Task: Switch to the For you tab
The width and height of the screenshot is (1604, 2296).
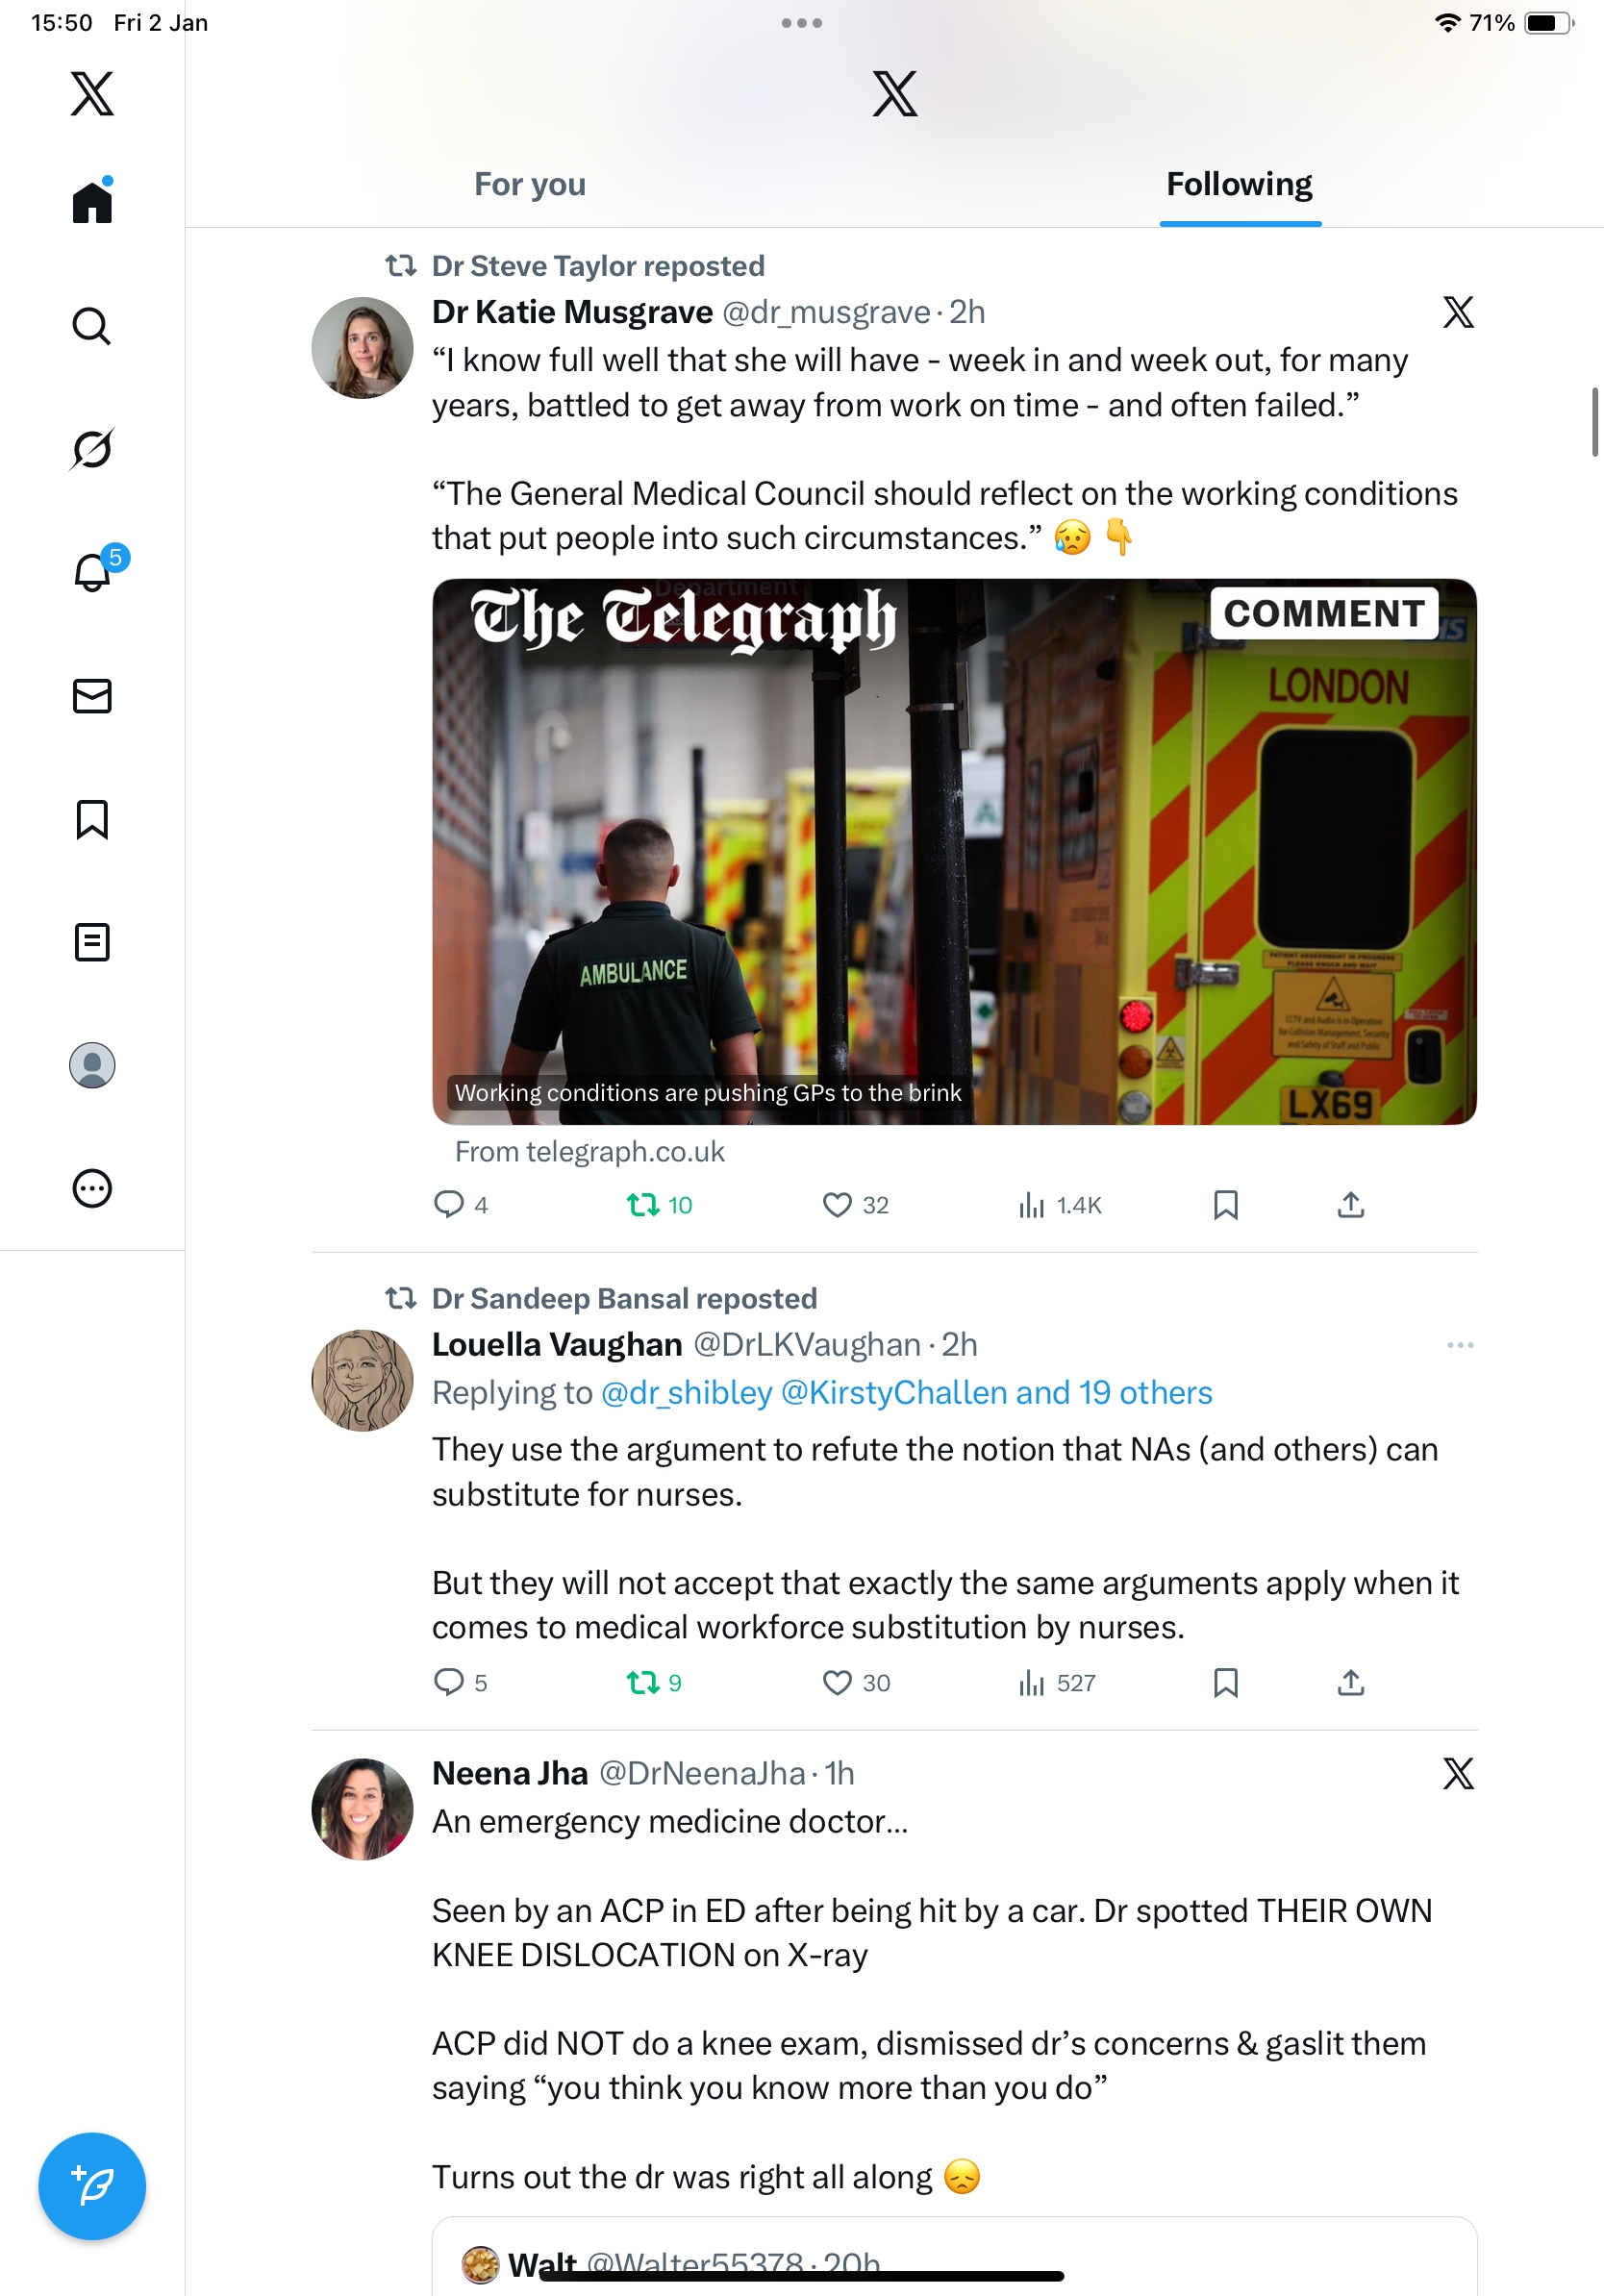Action: coord(530,185)
